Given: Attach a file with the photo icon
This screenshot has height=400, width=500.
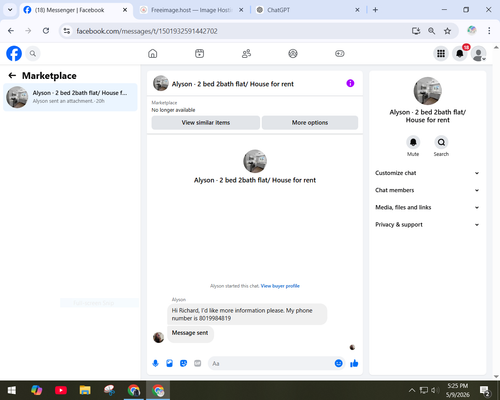Looking at the screenshot, I should 169,363.
